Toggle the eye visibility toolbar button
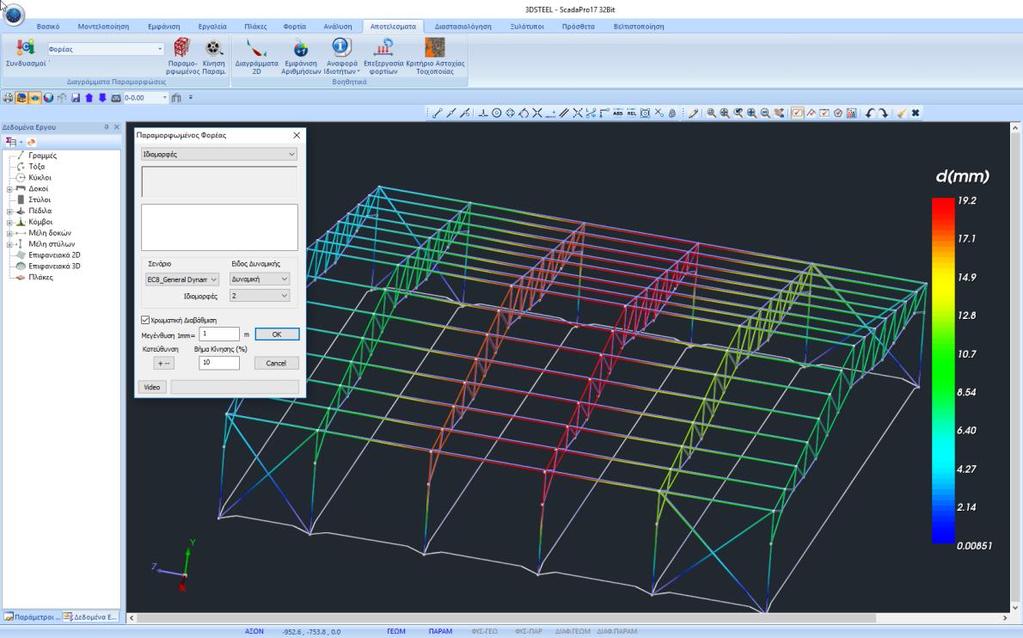The image size is (1023, 638). point(35,98)
